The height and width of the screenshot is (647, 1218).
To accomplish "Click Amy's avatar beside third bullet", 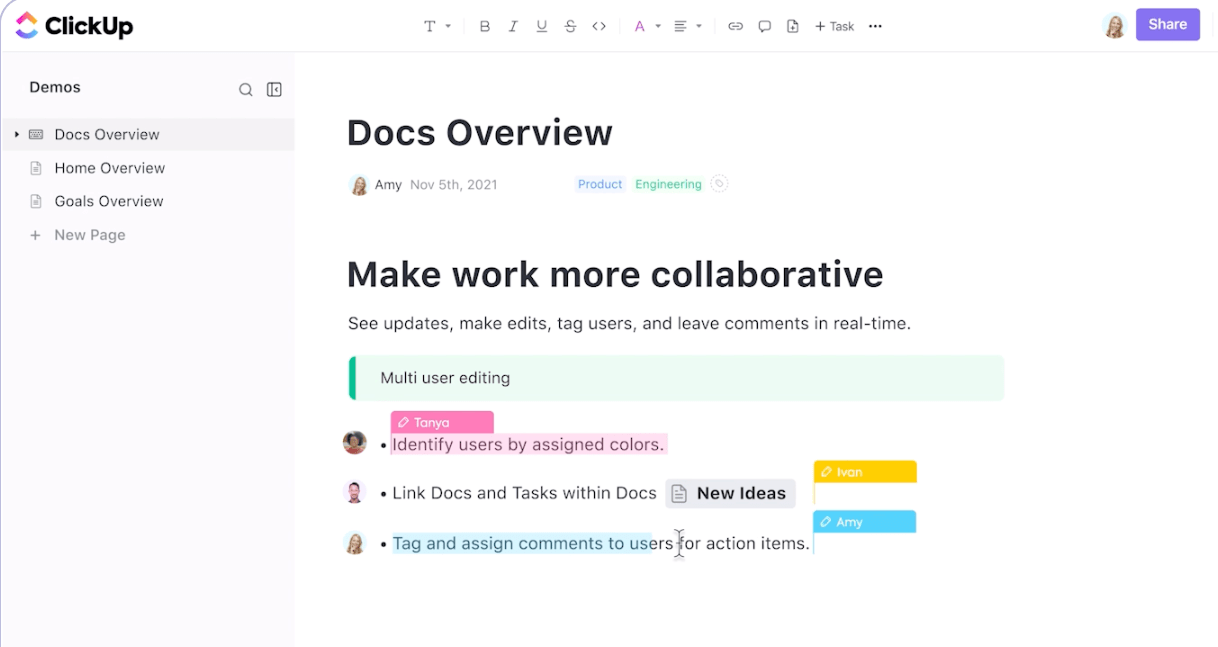I will coord(355,543).
